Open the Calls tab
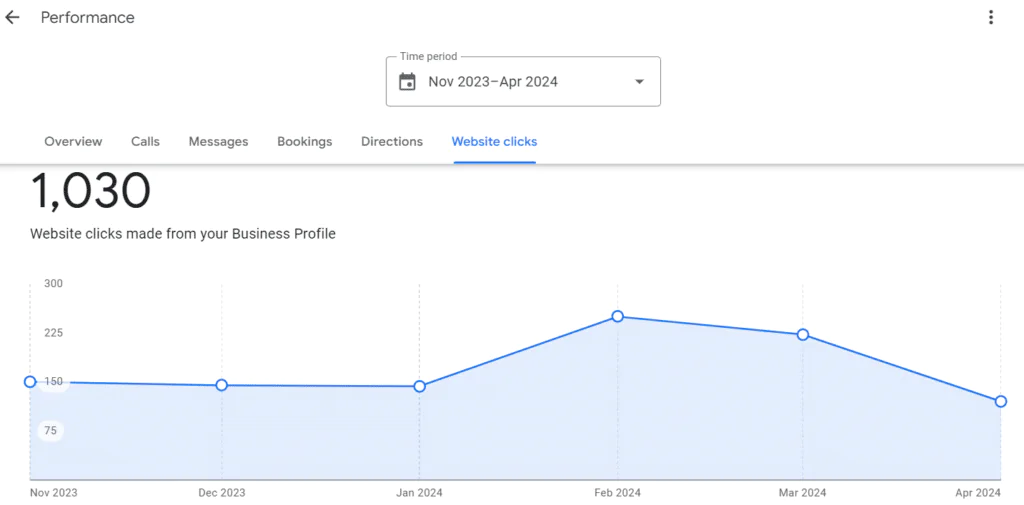1024x505 pixels. 145,142
